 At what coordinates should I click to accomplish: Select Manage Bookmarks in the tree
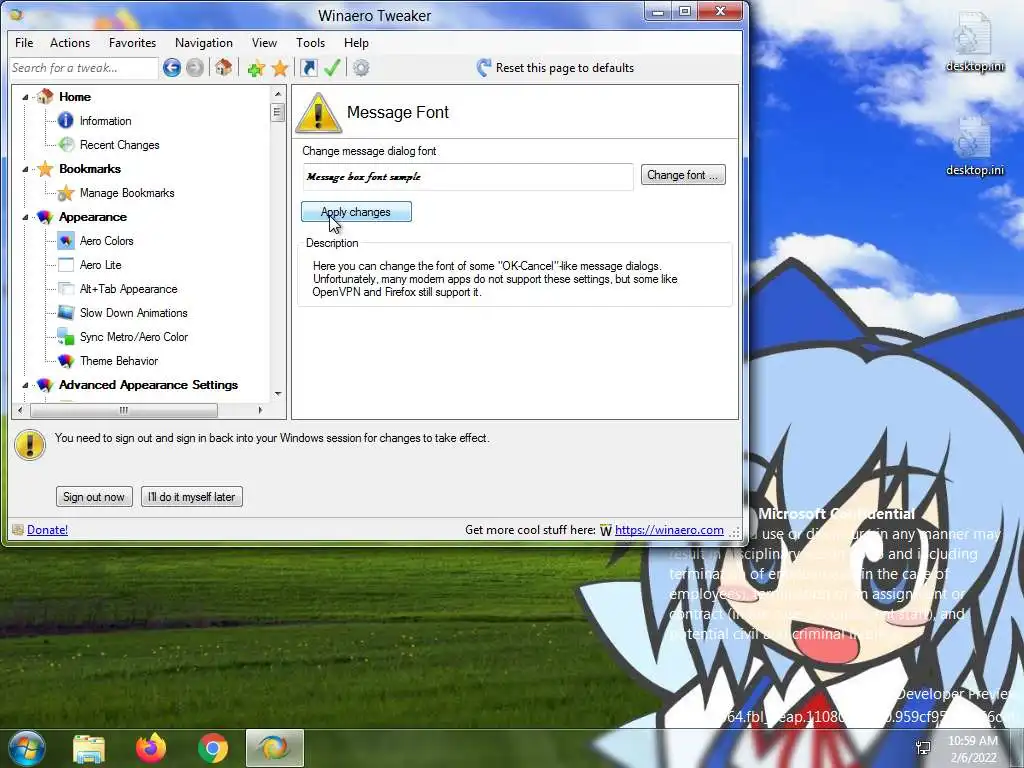pyautogui.click(x=127, y=193)
